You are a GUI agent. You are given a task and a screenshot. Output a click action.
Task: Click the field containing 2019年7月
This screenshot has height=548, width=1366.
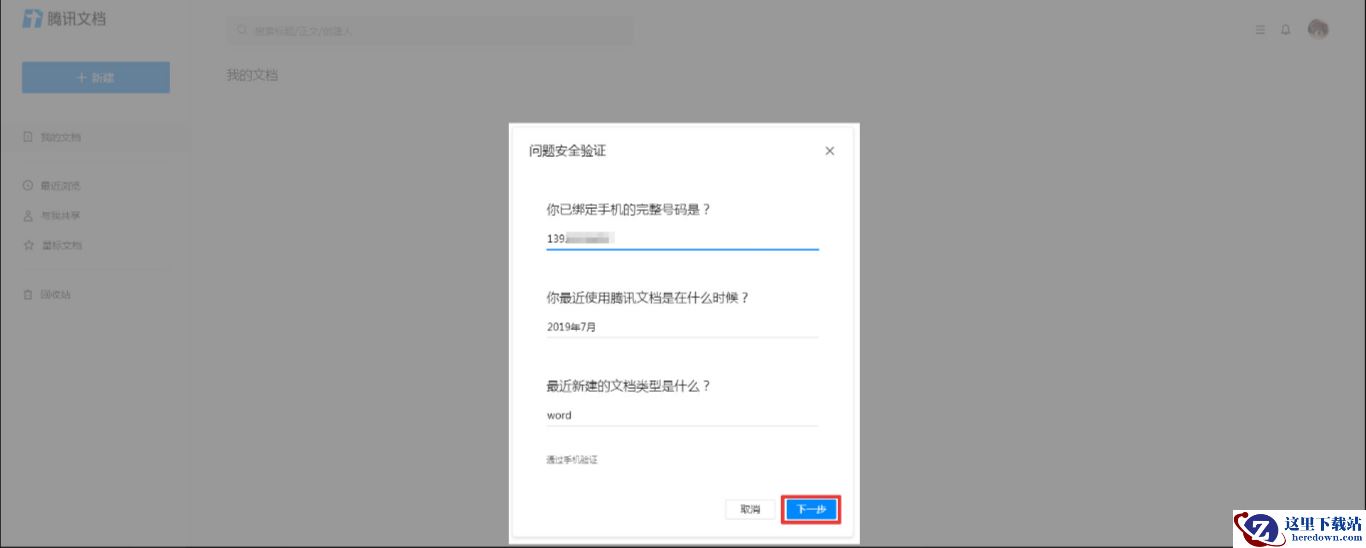(x=682, y=327)
